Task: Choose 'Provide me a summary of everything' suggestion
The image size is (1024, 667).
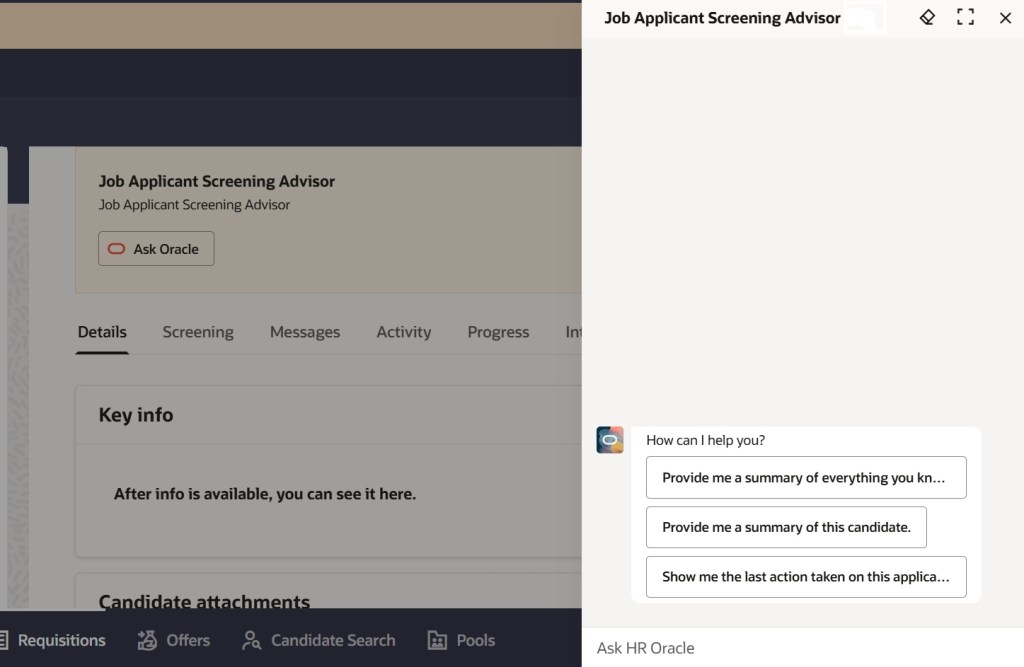Action: (806, 477)
